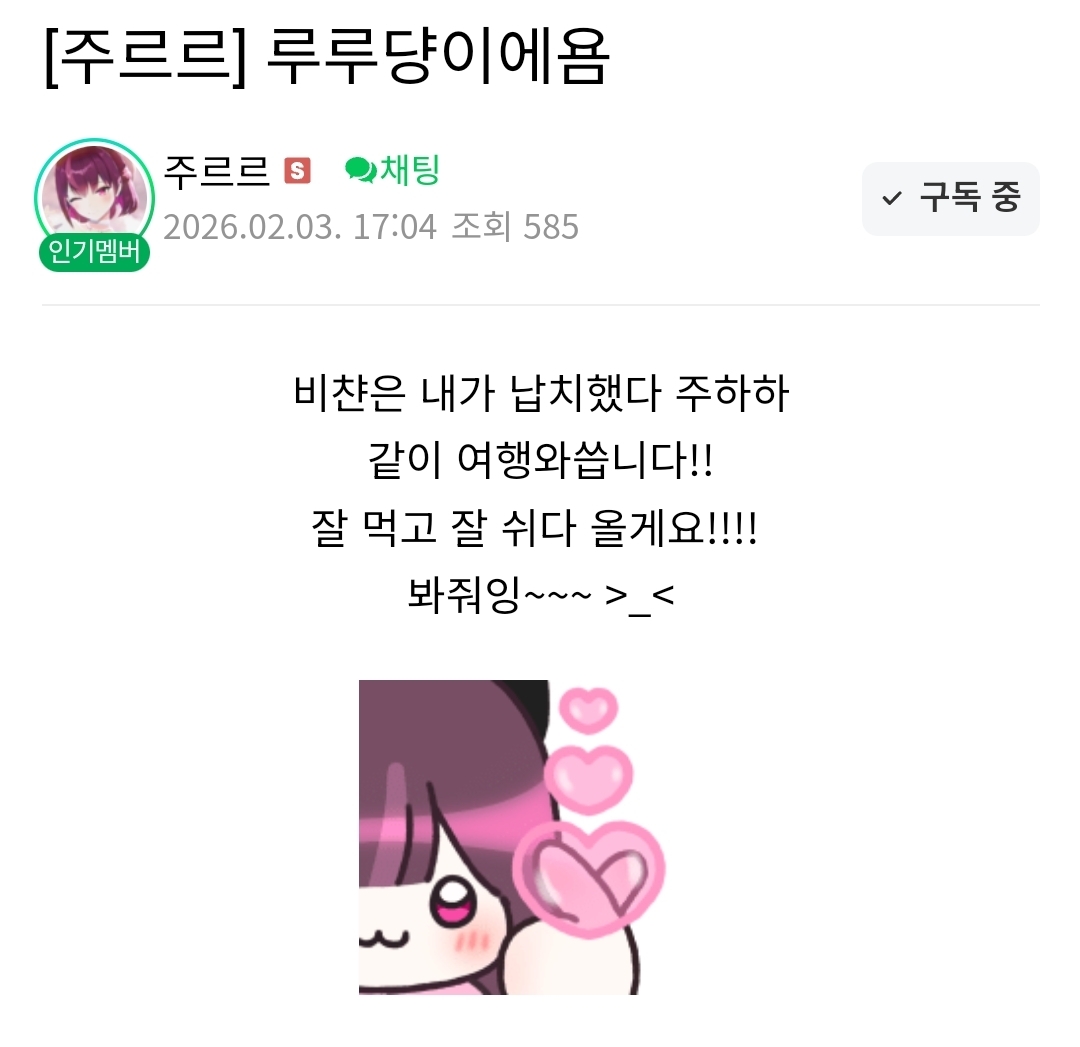The height and width of the screenshot is (1047, 1080).
Task: Click the post date 2026.02.03. 17:04
Action: [300, 227]
